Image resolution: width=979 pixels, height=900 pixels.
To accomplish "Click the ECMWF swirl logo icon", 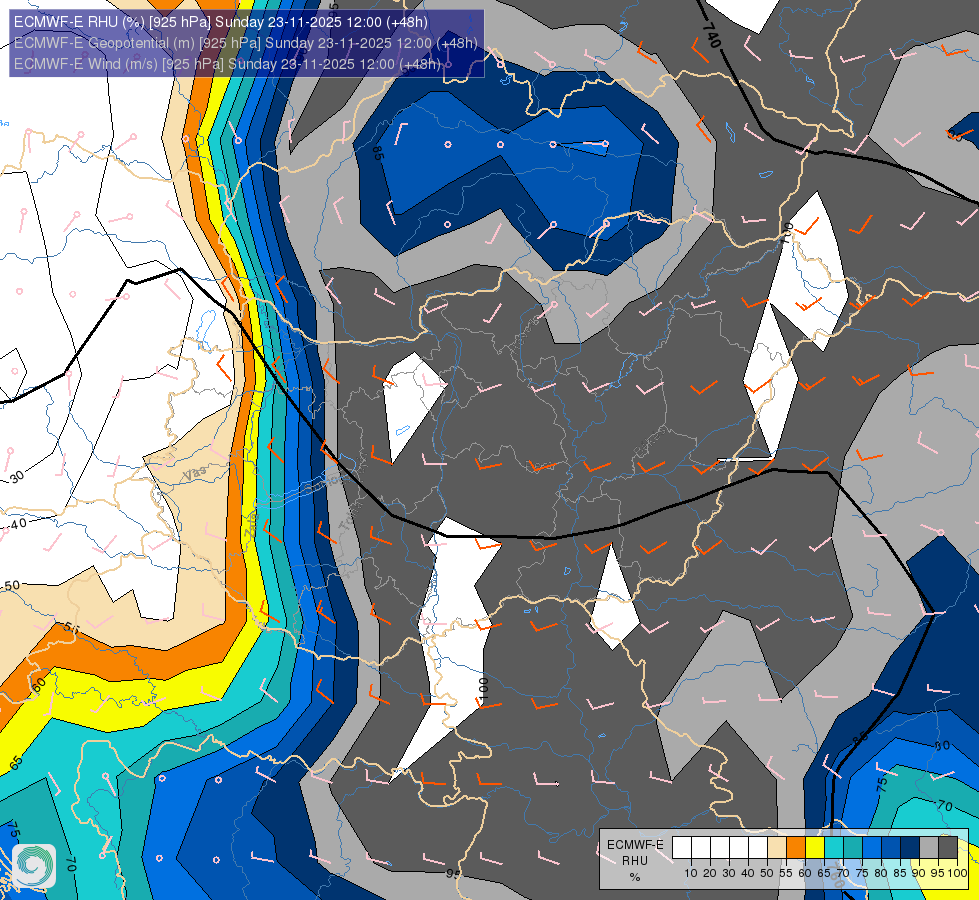I will [x=34, y=866].
